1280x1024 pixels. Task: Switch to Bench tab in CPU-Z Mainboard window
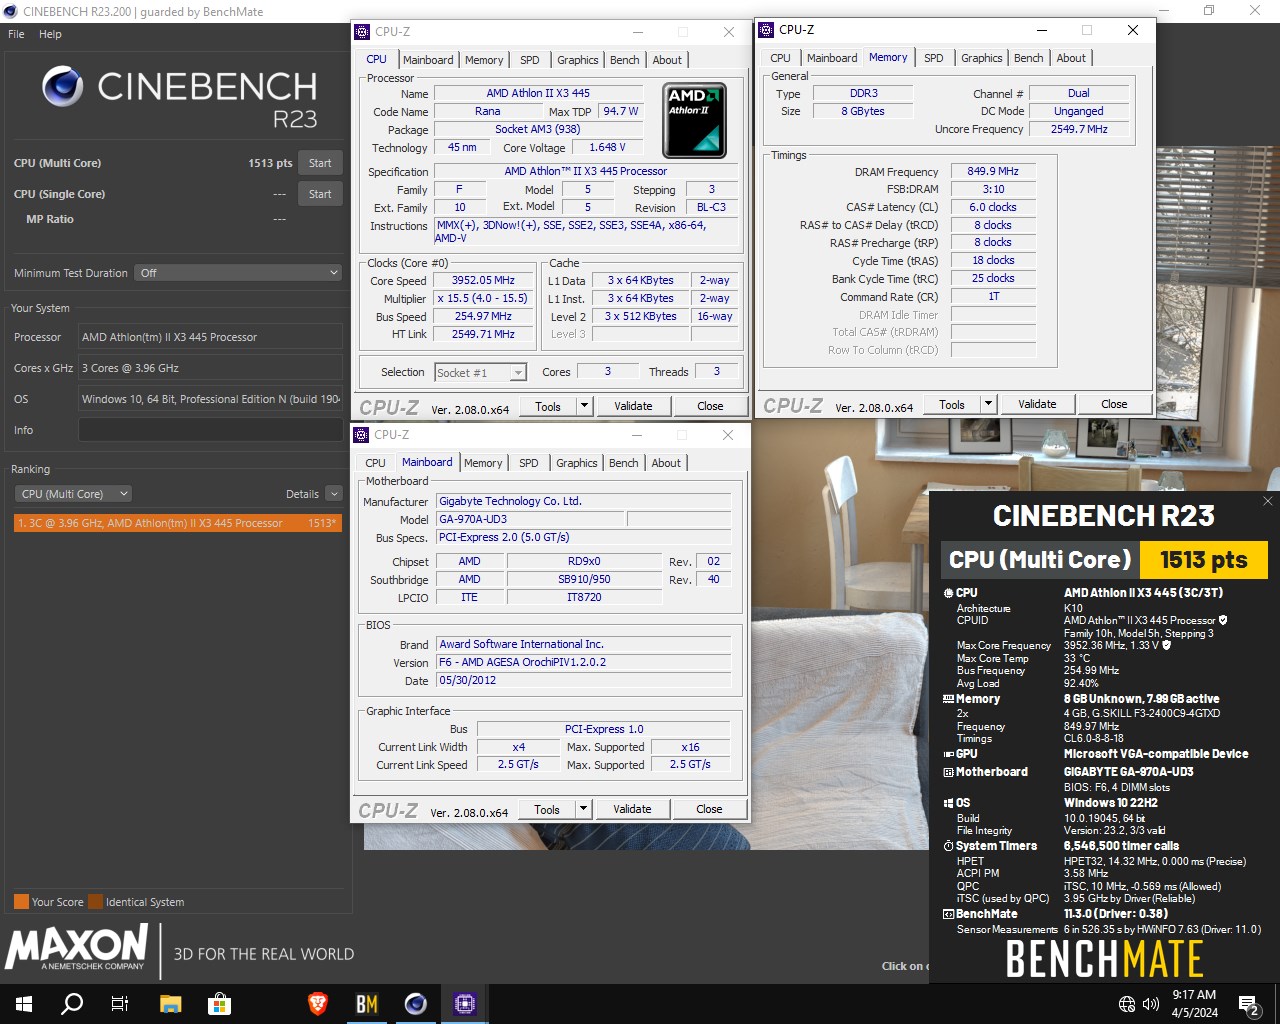[624, 463]
